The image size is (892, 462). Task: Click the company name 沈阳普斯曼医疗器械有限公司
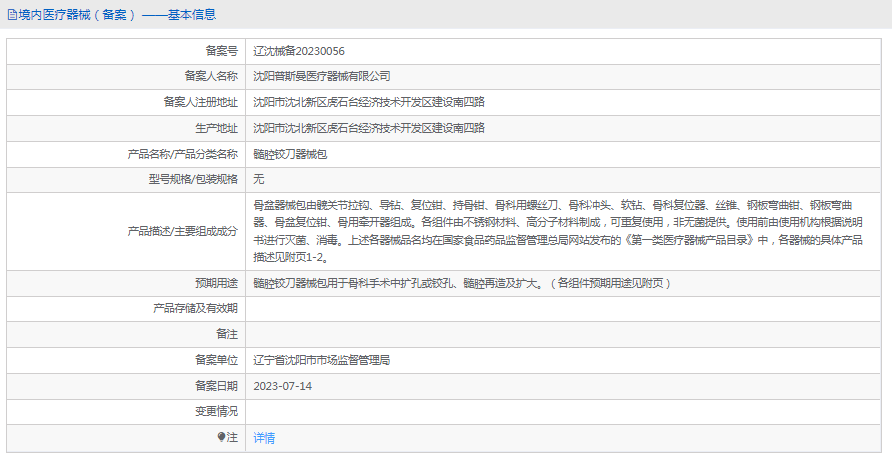tap(321, 76)
